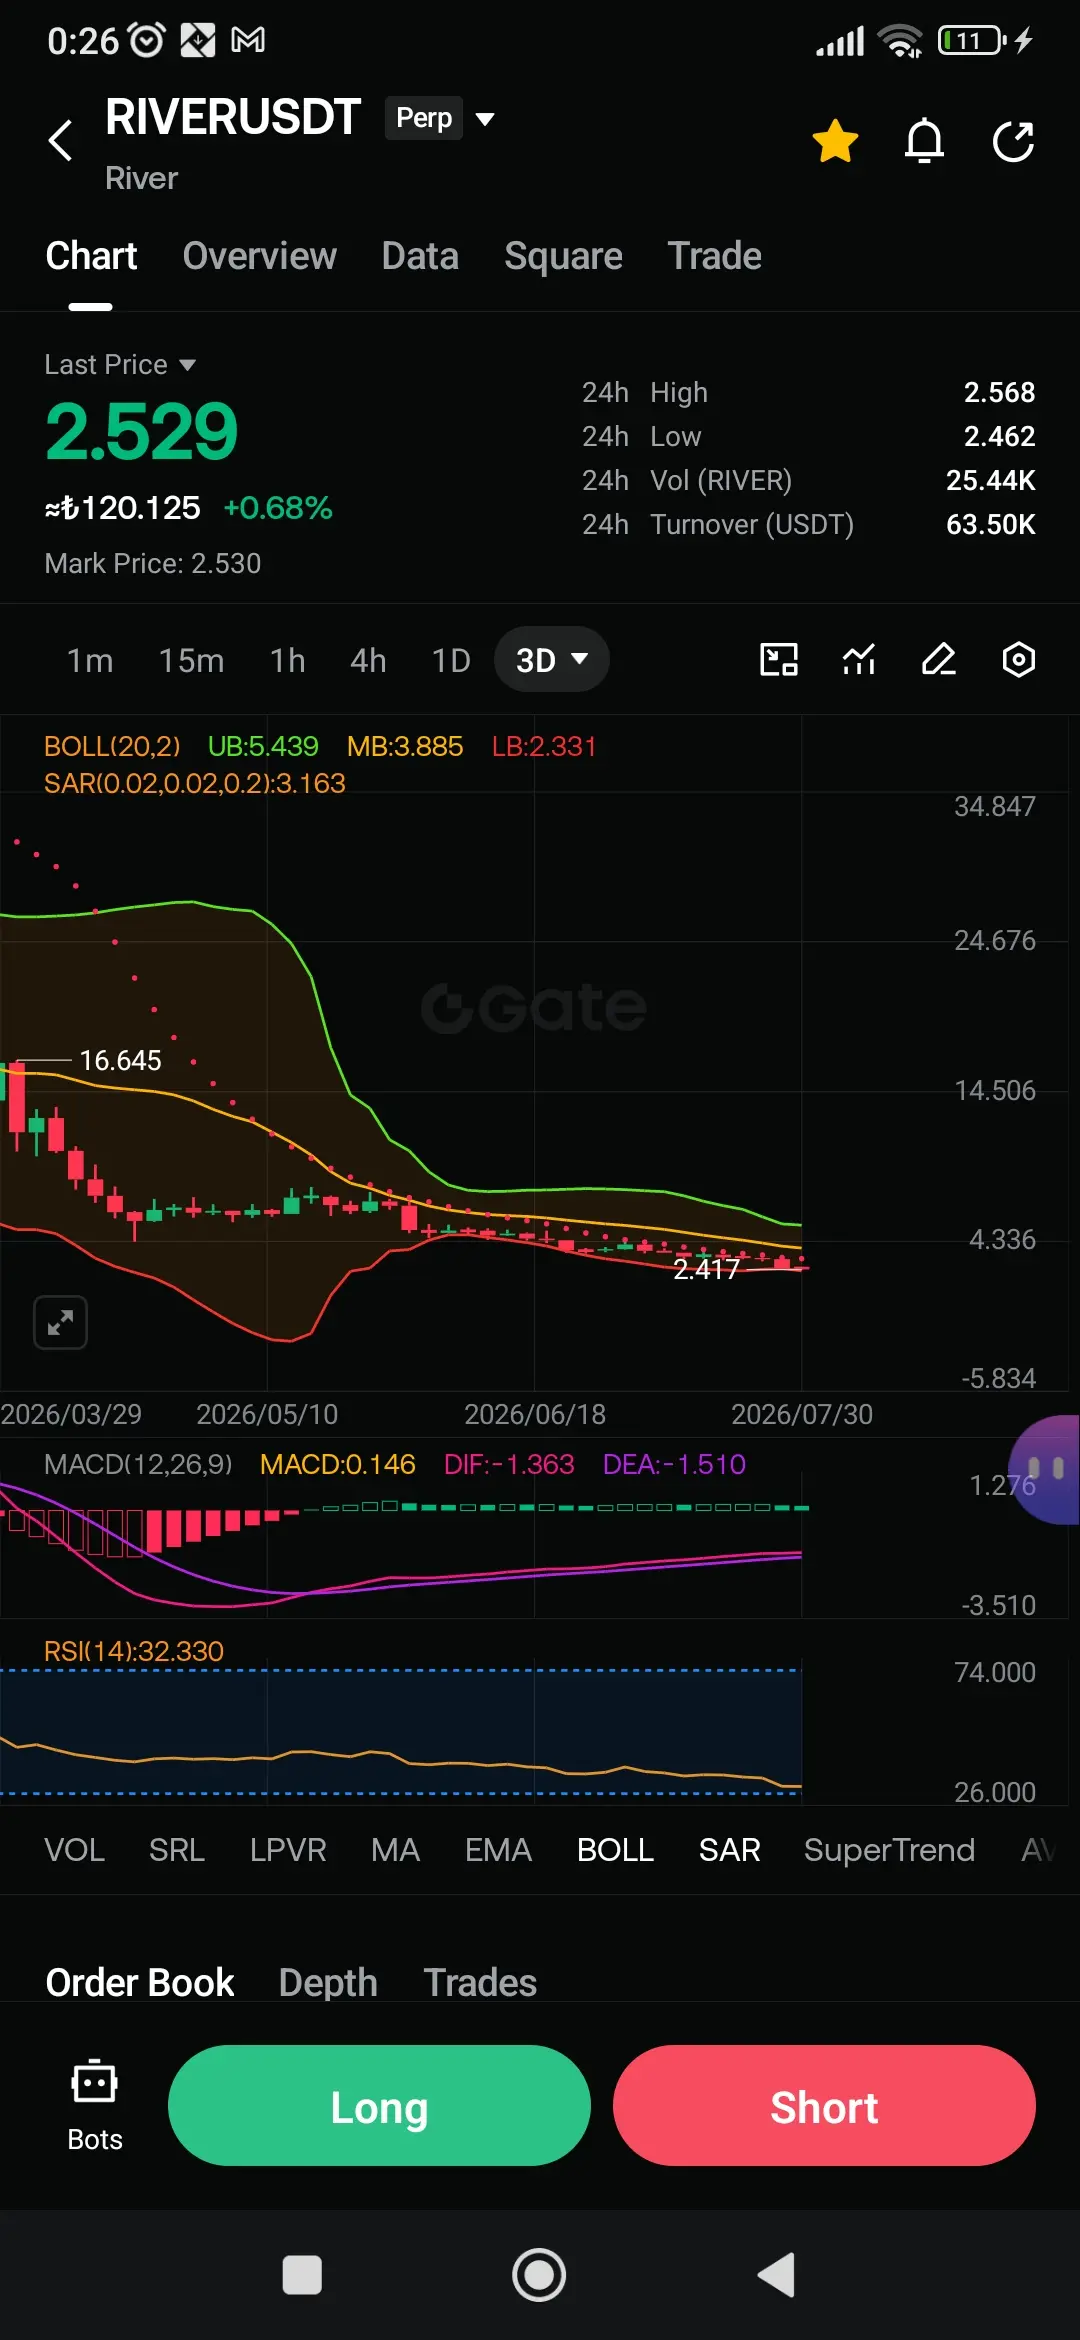Open chart settings hexagon icon
1080x2340 pixels.
[x=1018, y=660]
